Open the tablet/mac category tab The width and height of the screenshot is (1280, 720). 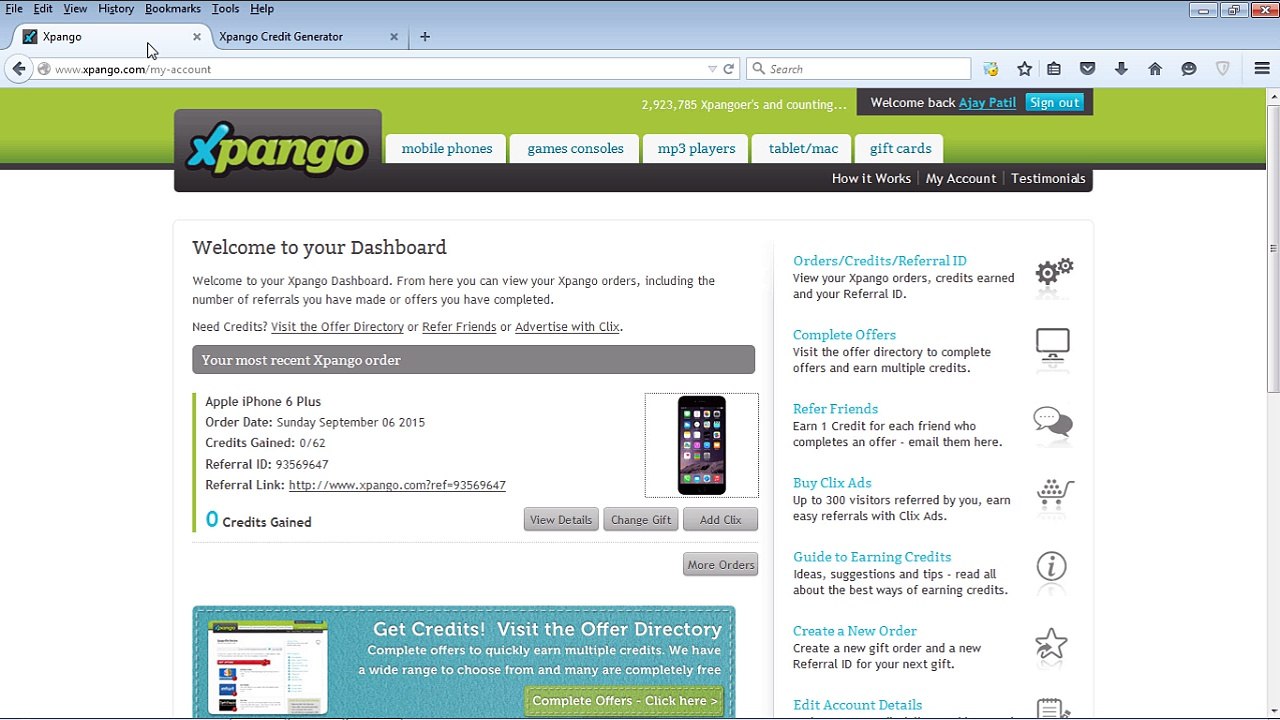click(x=803, y=148)
